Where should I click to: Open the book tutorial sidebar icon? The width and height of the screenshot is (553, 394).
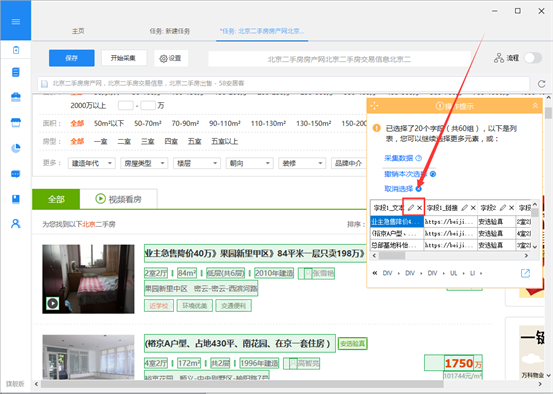click(x=16, y=199)
